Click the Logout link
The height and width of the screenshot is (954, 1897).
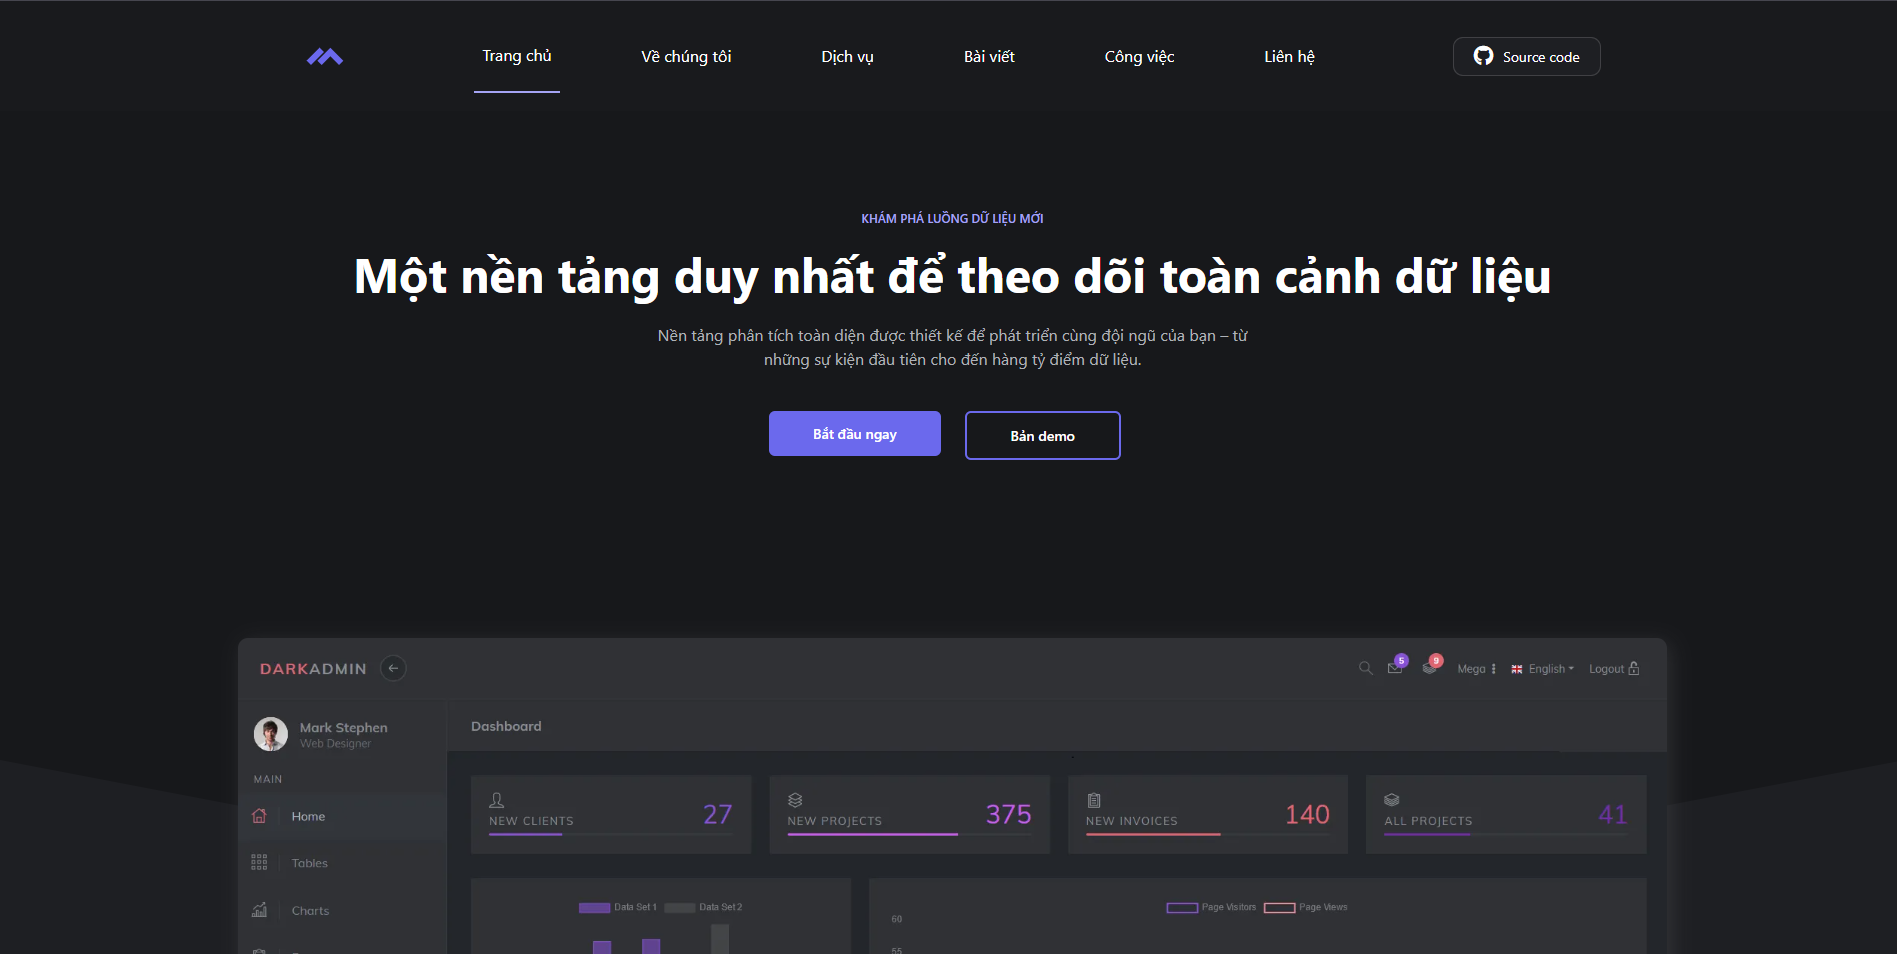pyautogui.click(x=1613, y=669)
